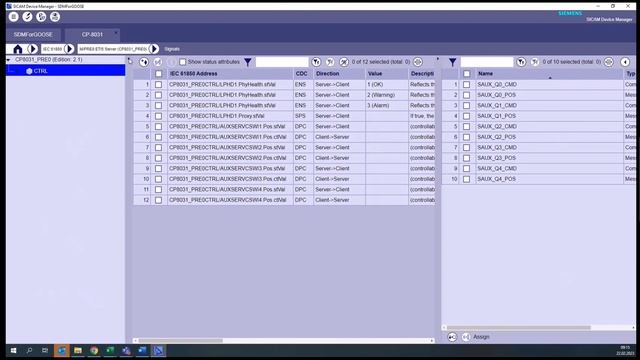Image resolution: width=640 pixels, height=360 pixels.
Task: Clear filter with the crossed-out icon in the left panel
Action: [x=344, y=62]
